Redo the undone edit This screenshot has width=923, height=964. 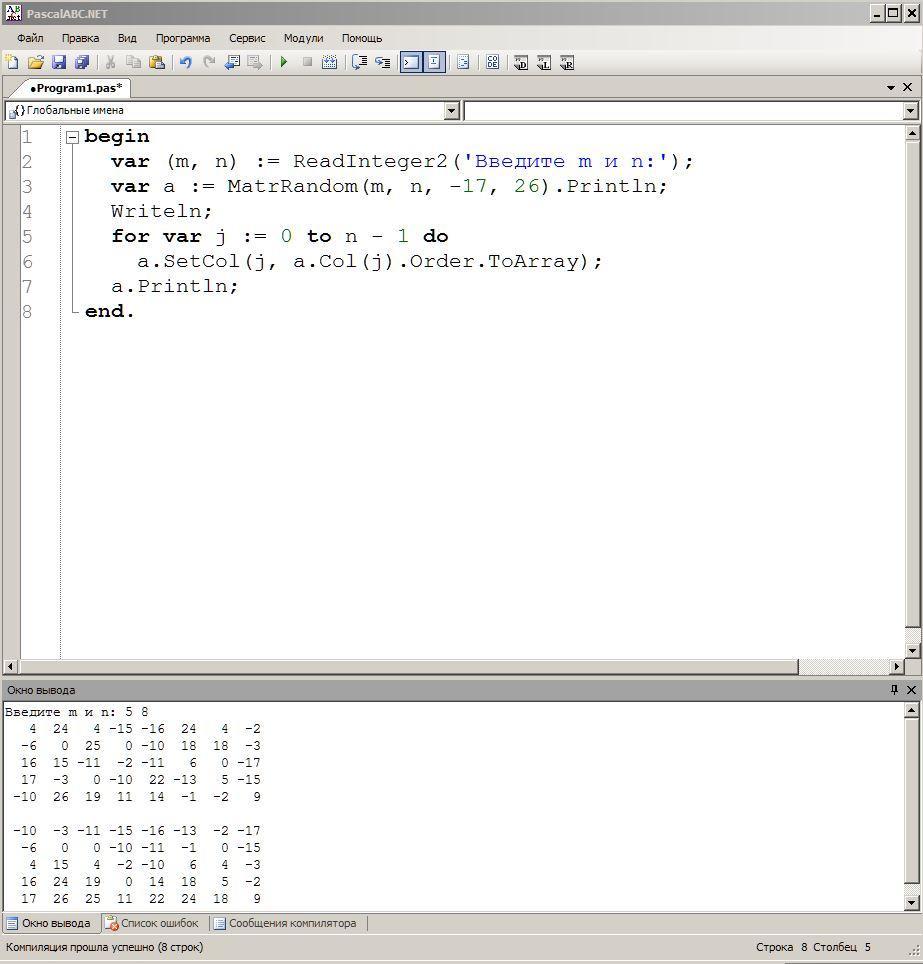pyautogui.click(x=209, y=62)
